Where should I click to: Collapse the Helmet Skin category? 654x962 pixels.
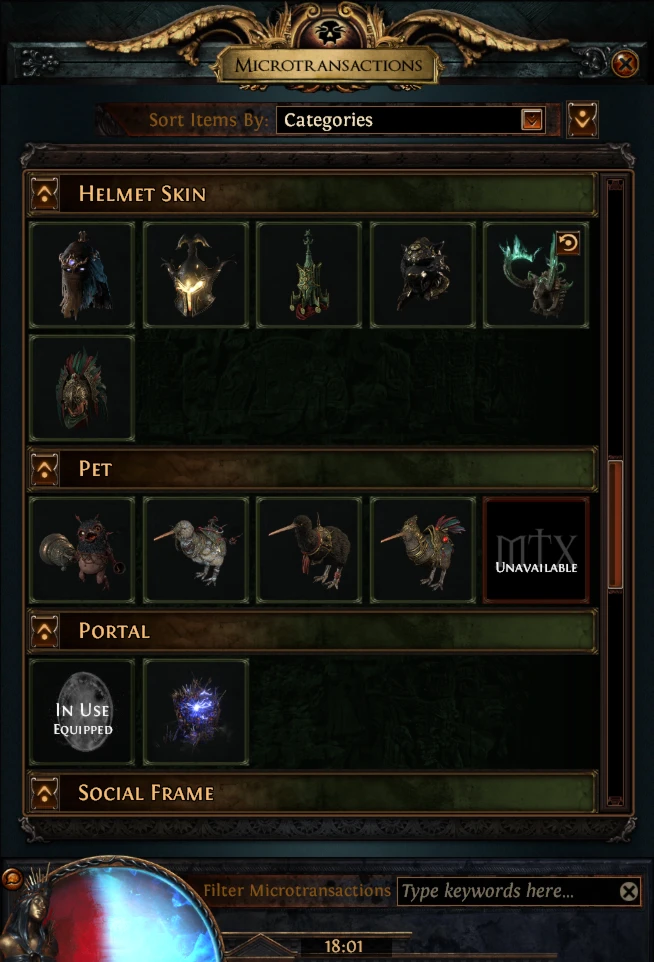coord(45,194)
